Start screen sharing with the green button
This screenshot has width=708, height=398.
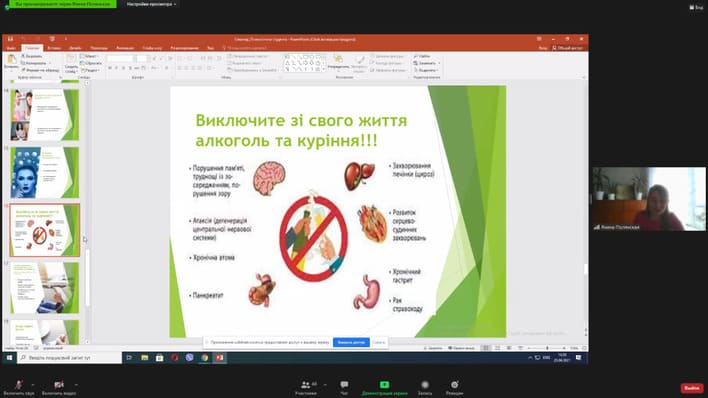point(384,387)
